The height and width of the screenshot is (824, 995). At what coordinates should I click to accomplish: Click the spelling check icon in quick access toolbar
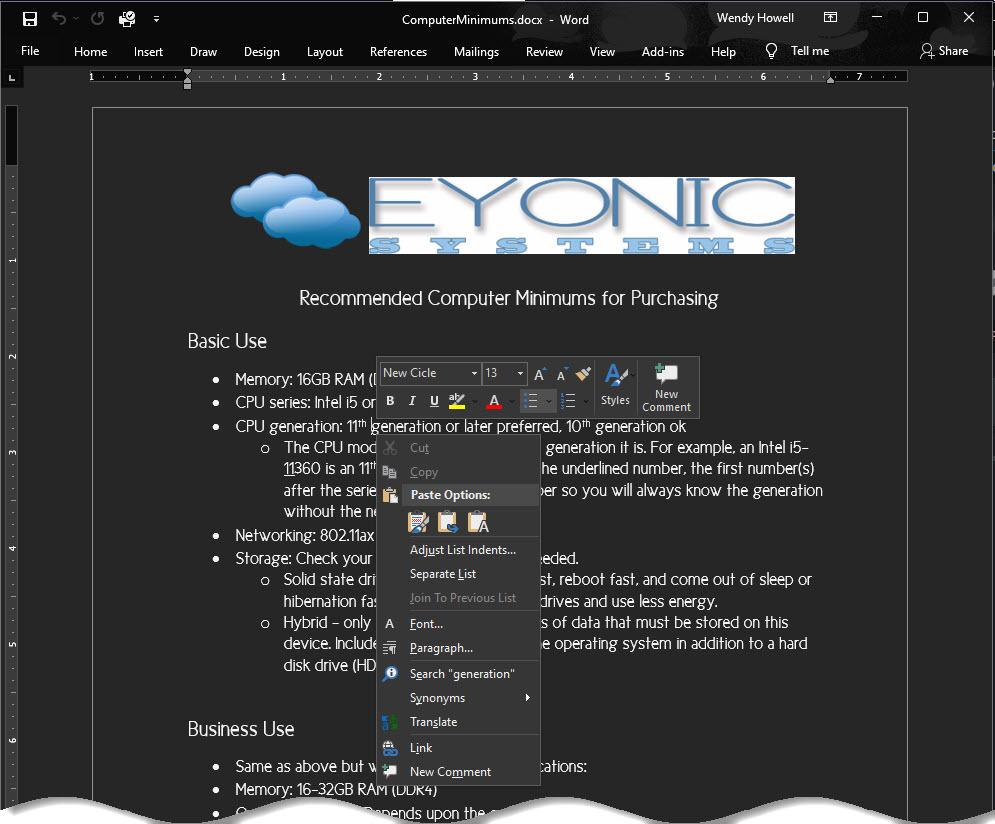click(127, 19)
